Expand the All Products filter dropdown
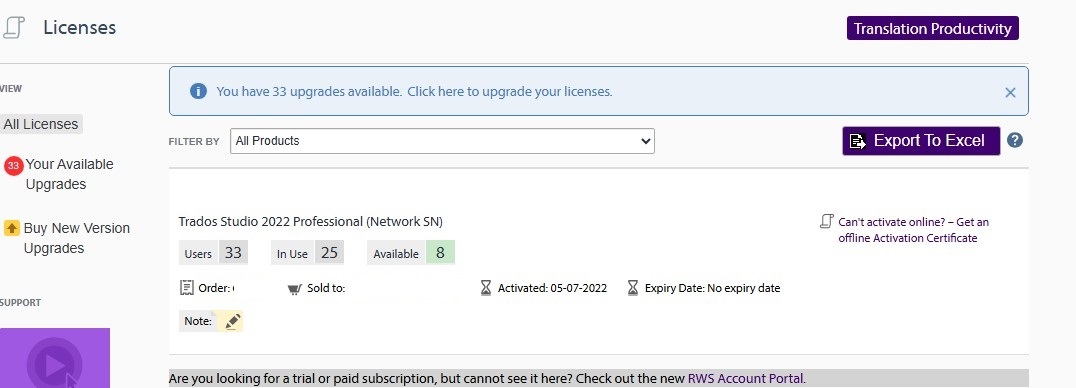1076x388 pixels. (x=442, y=141)
